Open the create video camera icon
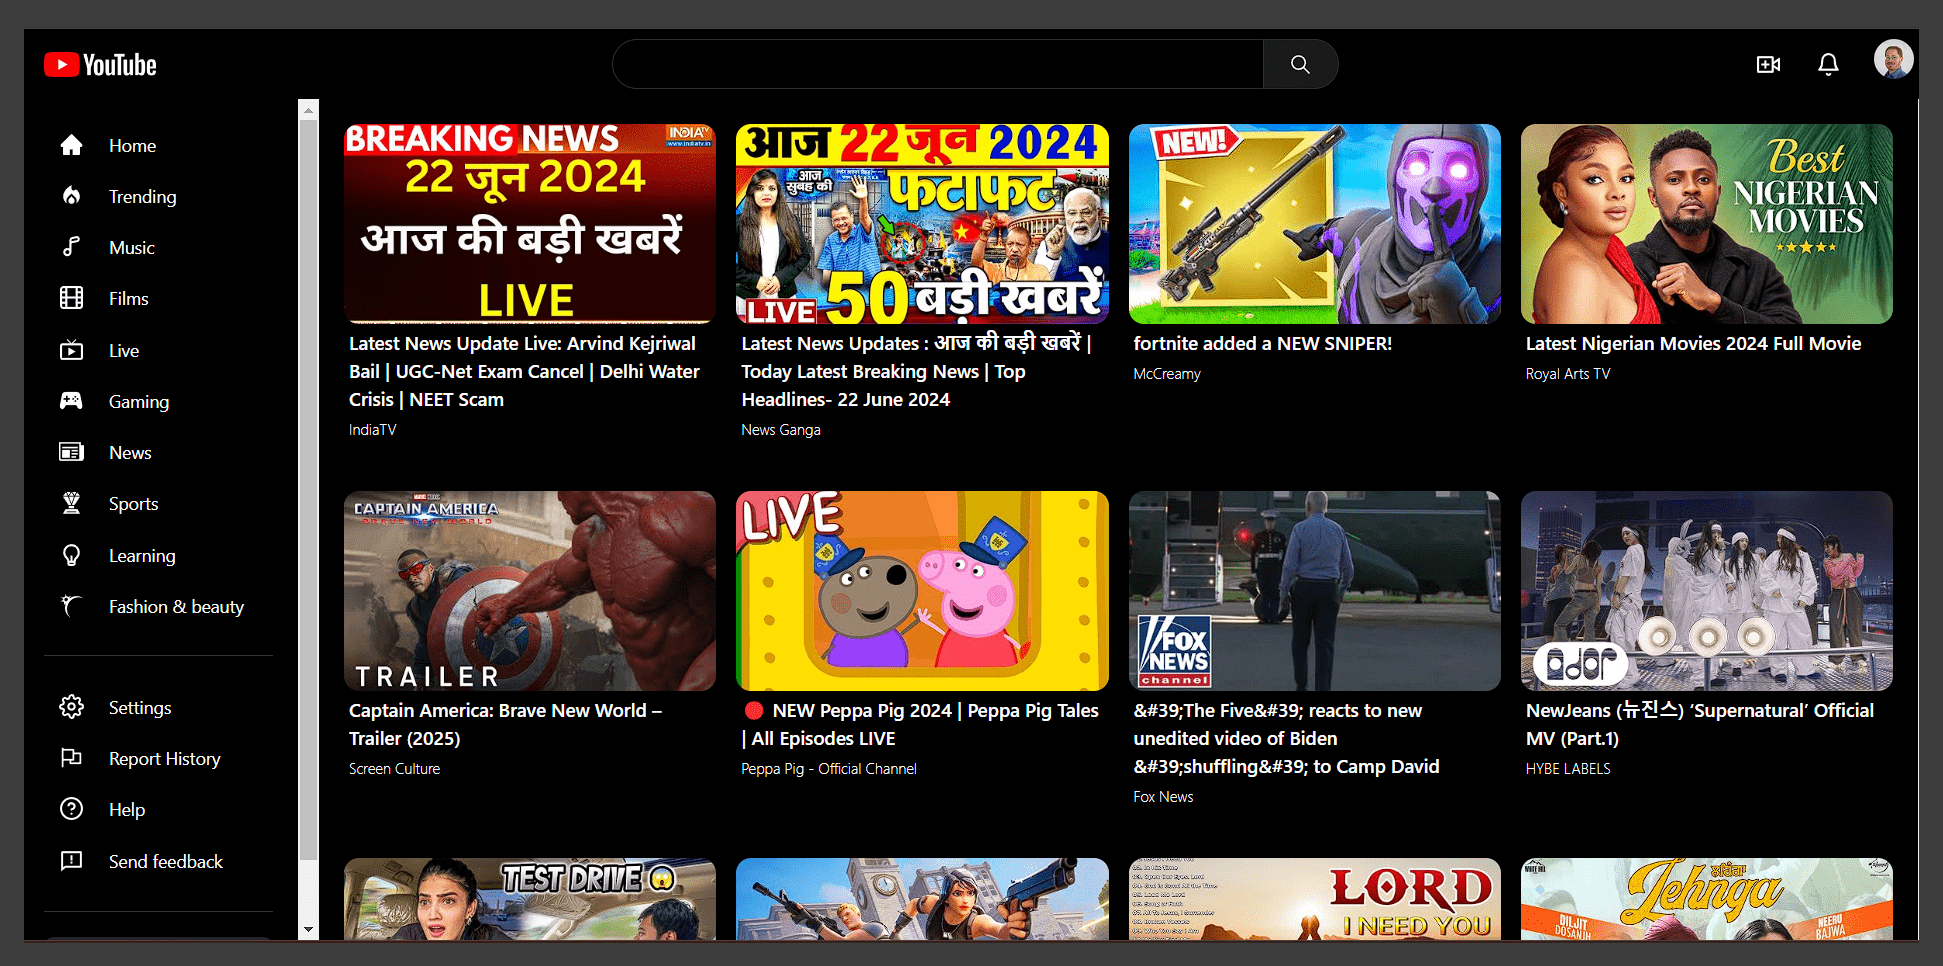The height and width of the screenshot is (966, 1943). (x=1767, y=65)
